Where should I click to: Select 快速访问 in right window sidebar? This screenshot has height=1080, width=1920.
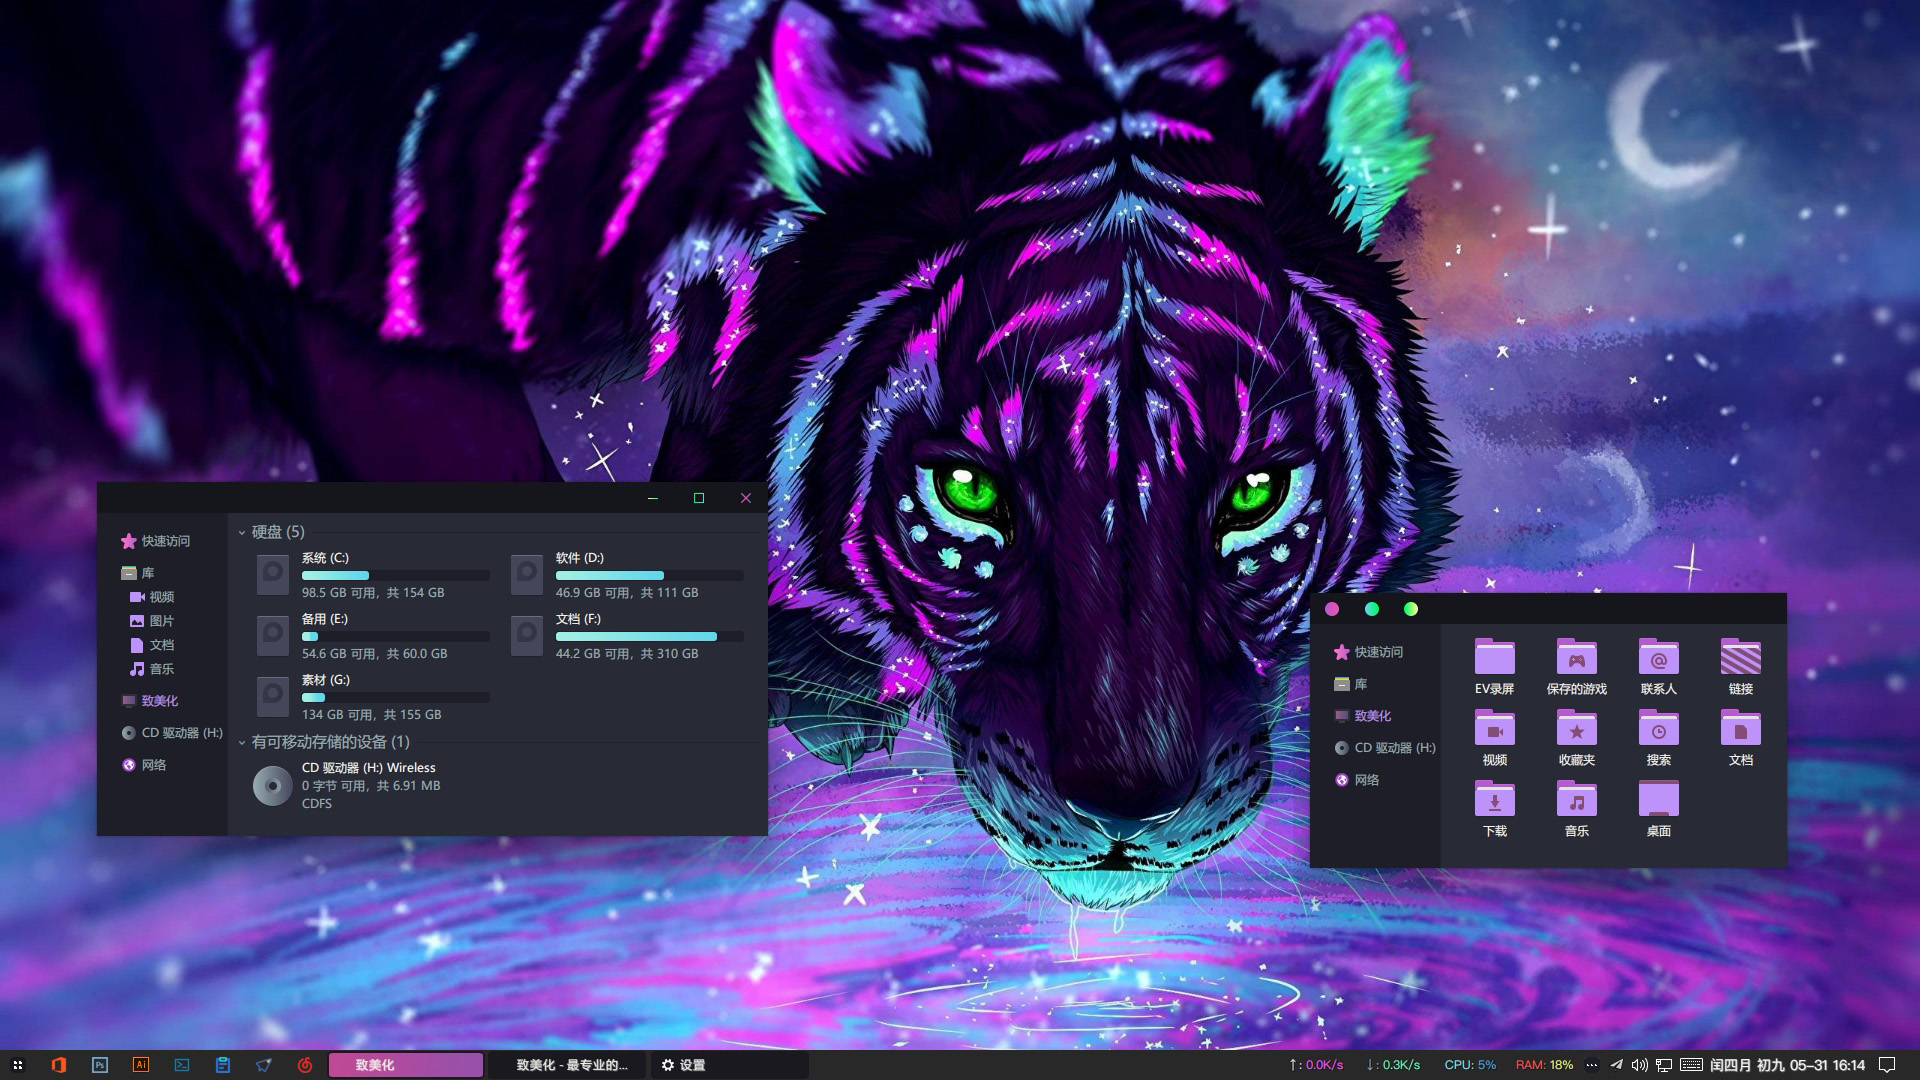point(1368,652)
